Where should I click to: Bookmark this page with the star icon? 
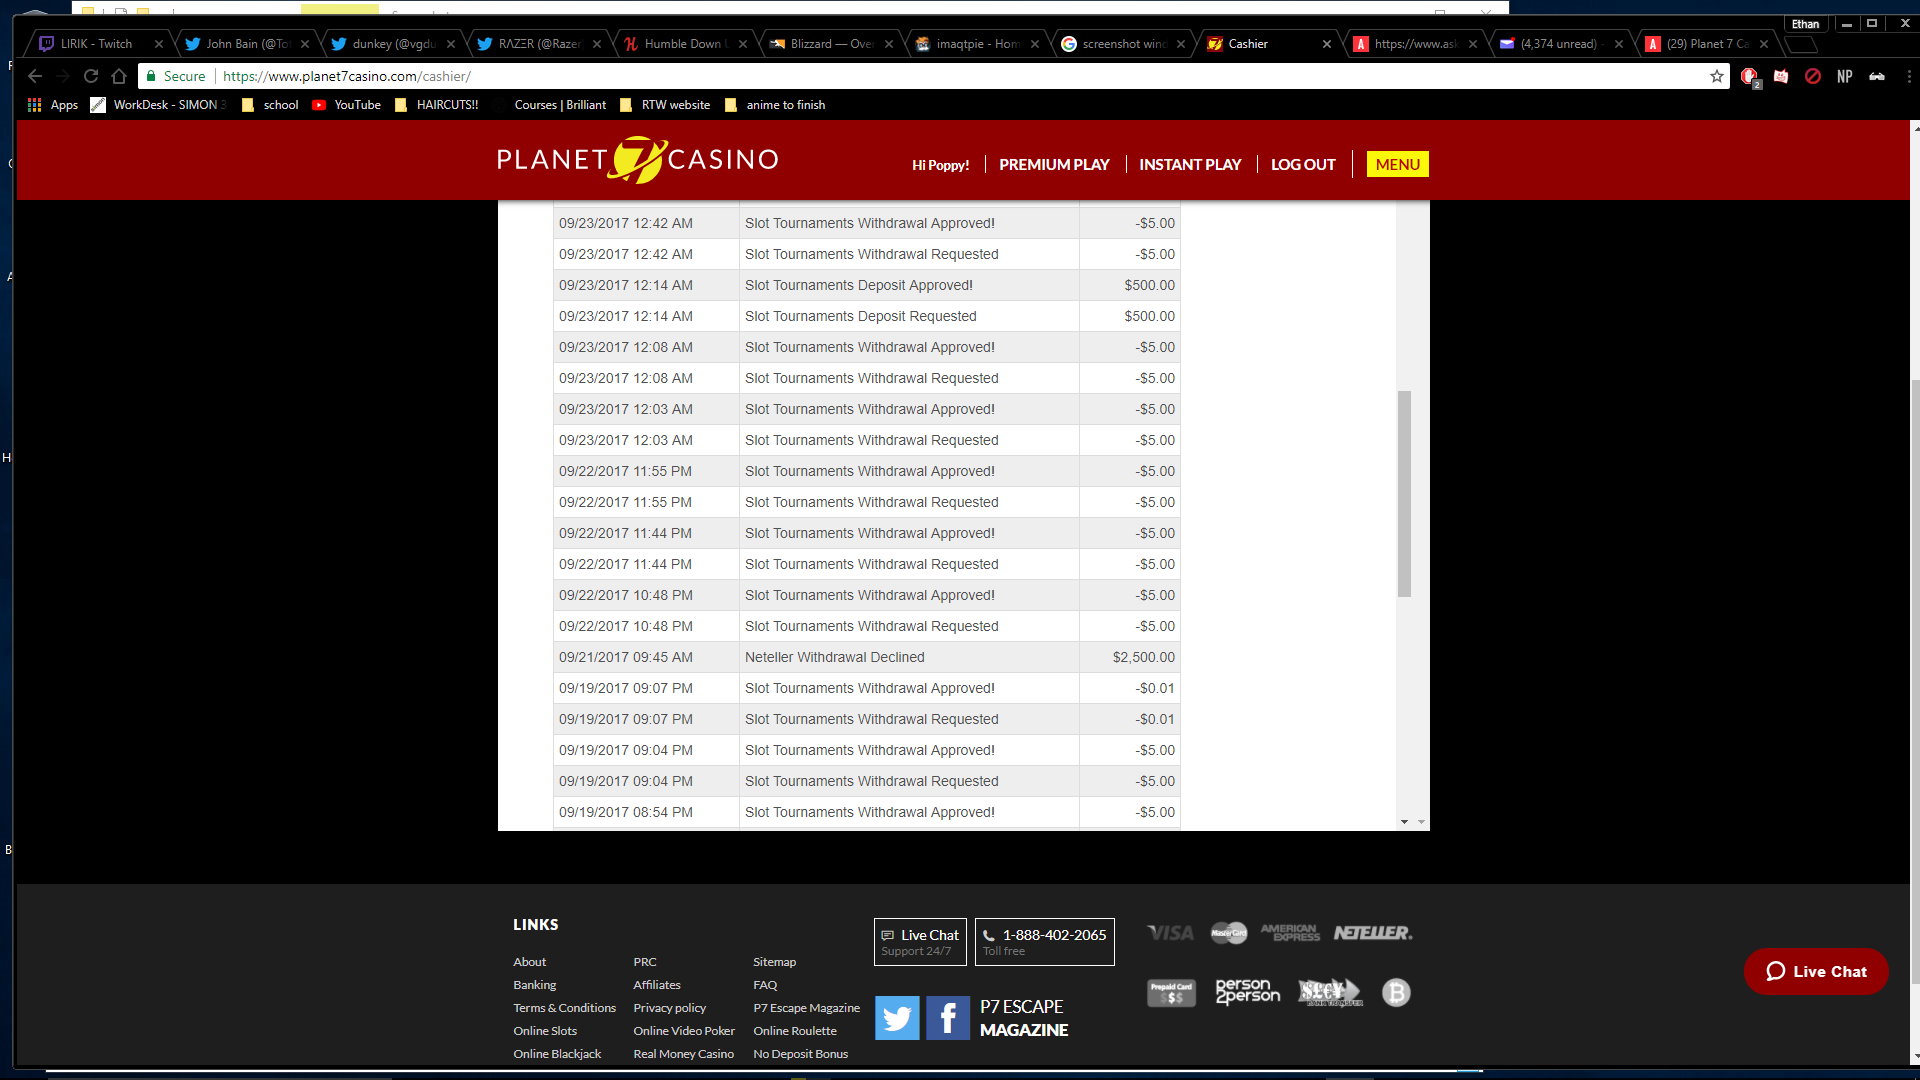tap(1717, 76)
